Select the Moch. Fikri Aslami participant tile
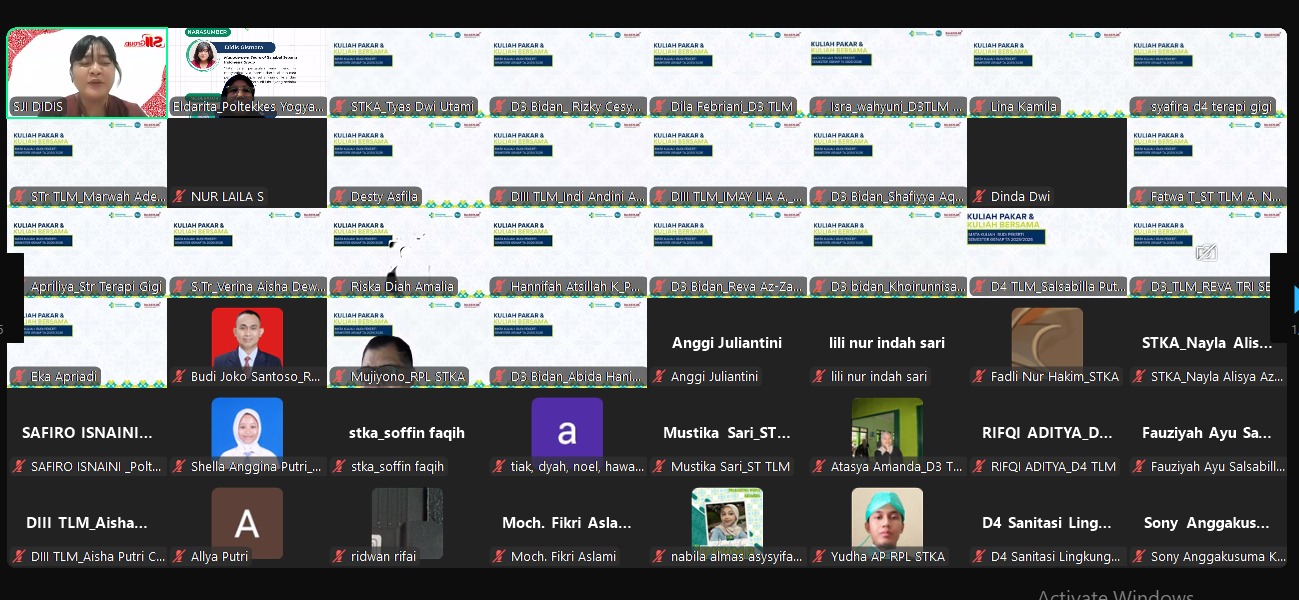The height and width of the screenshot is (600, 1299). [x=567, y=523]
